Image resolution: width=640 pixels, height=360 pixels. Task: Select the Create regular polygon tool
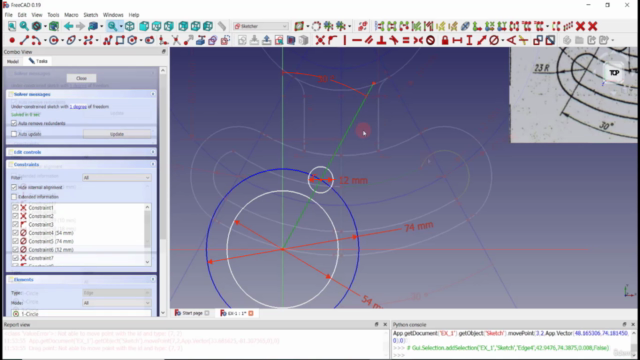(132, 40)
